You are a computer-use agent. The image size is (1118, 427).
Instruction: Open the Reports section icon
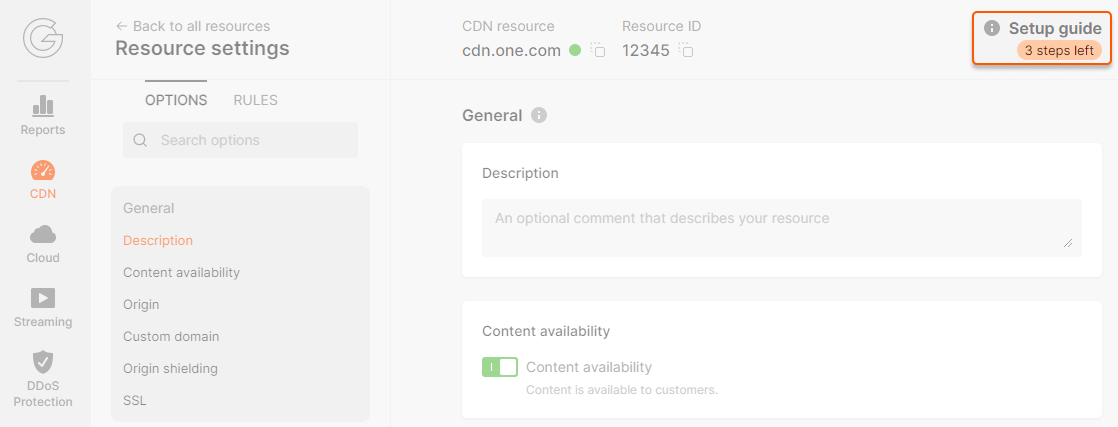(43, 106)
